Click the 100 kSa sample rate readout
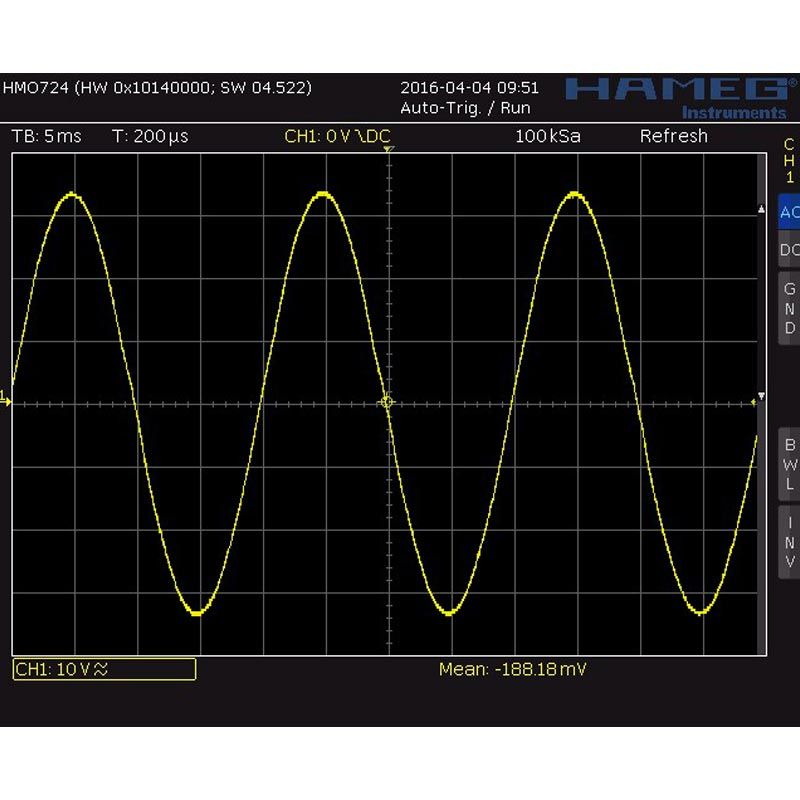The width and height of the screenshot is (800, 800). (547, 136)
